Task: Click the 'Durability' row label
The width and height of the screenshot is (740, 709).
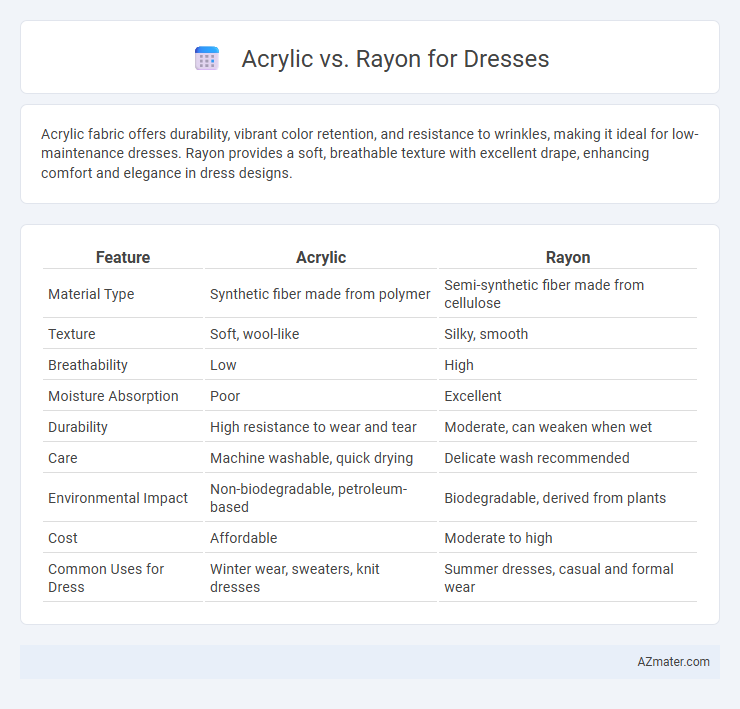Action: point(78,427)
